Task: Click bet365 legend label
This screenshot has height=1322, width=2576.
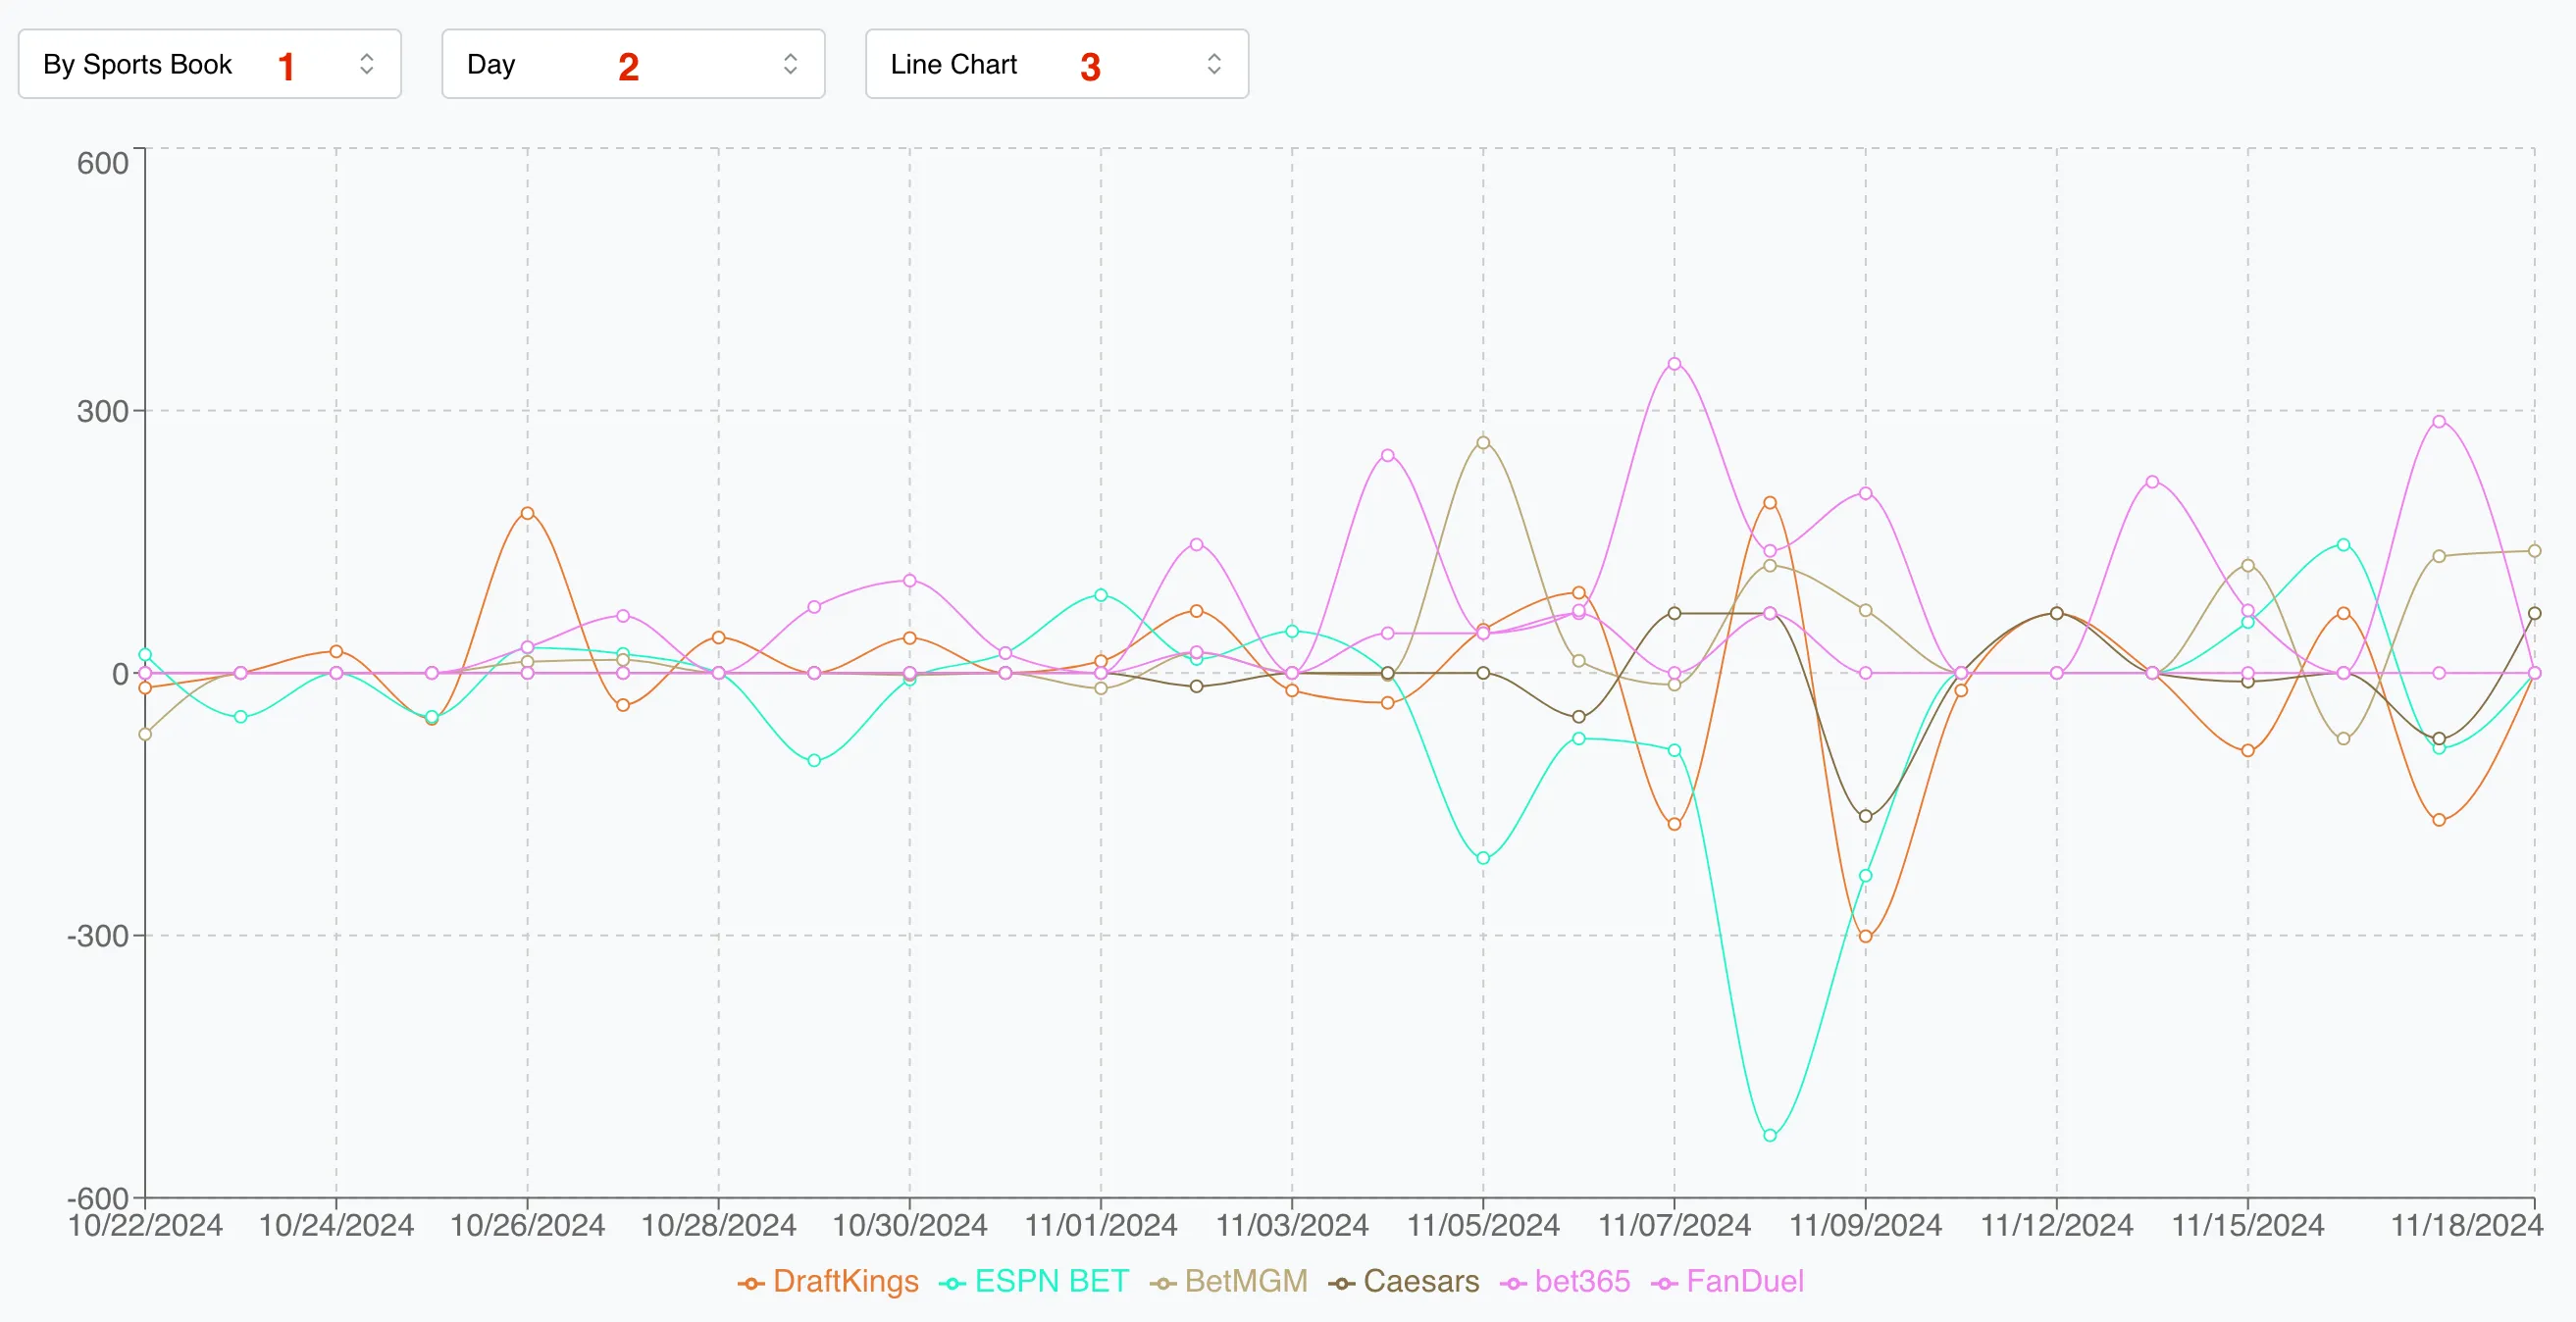Action: pos(1582,1282)
